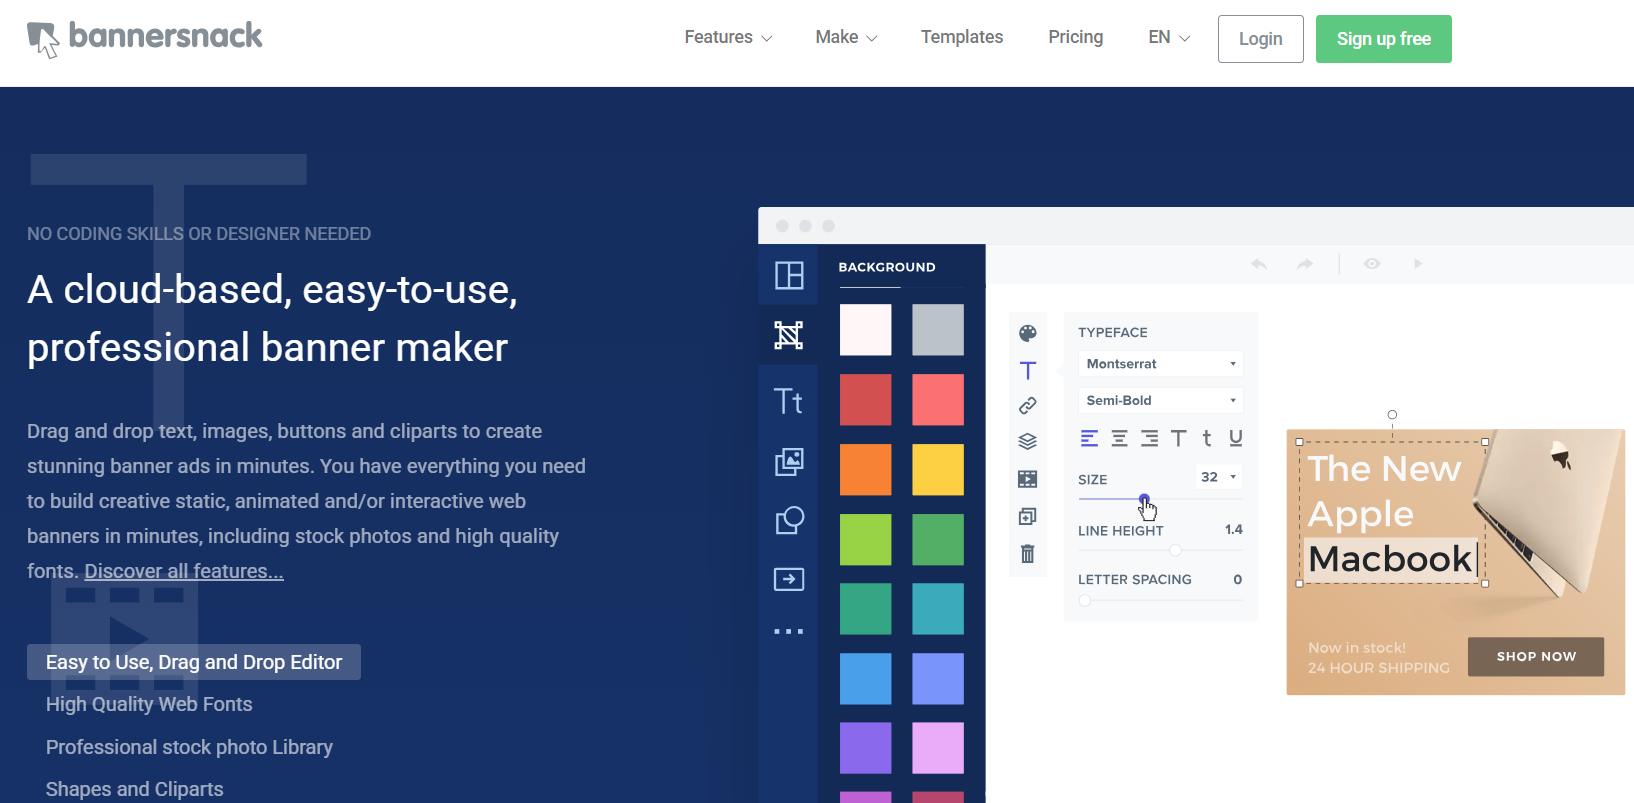
Task: Select Professional stock photo Library item
Action: point(189,747)
